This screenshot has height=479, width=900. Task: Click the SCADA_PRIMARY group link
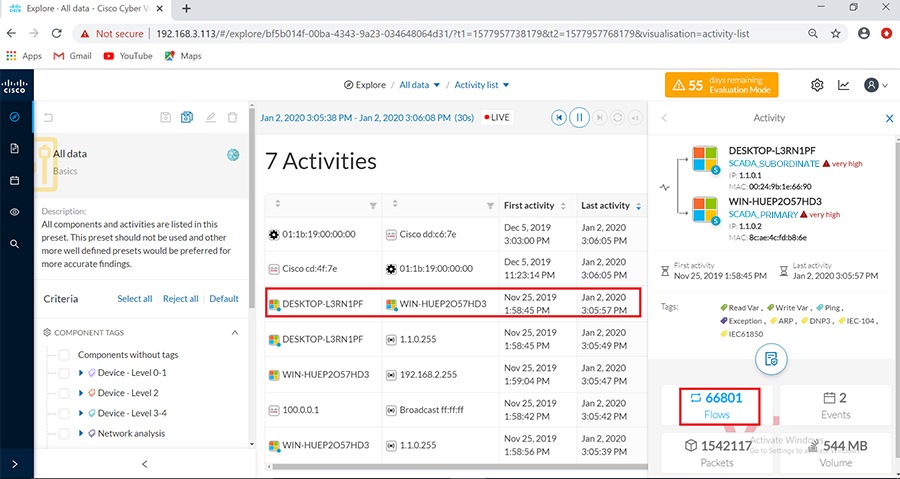(x=763, y=215)
